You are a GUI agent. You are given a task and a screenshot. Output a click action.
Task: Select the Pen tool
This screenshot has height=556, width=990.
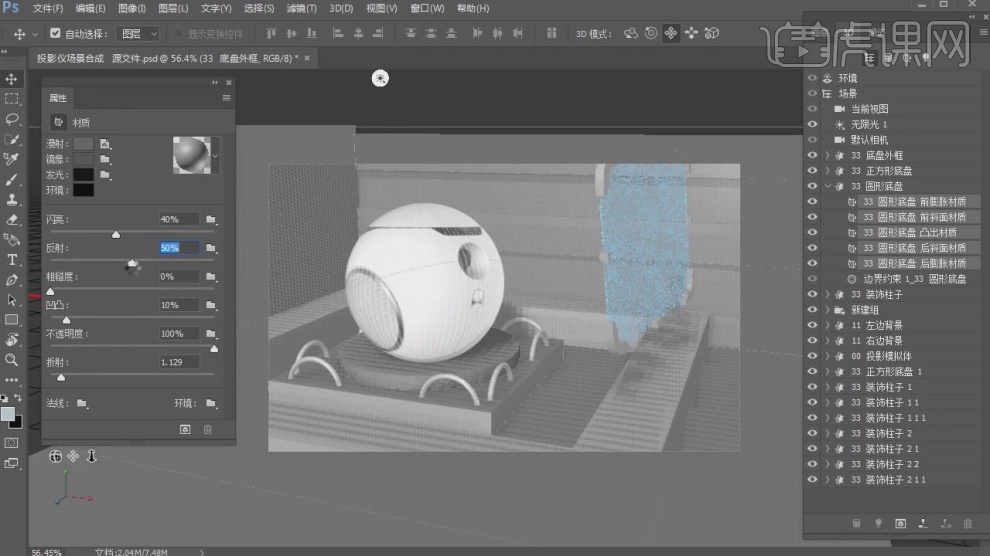11,280
